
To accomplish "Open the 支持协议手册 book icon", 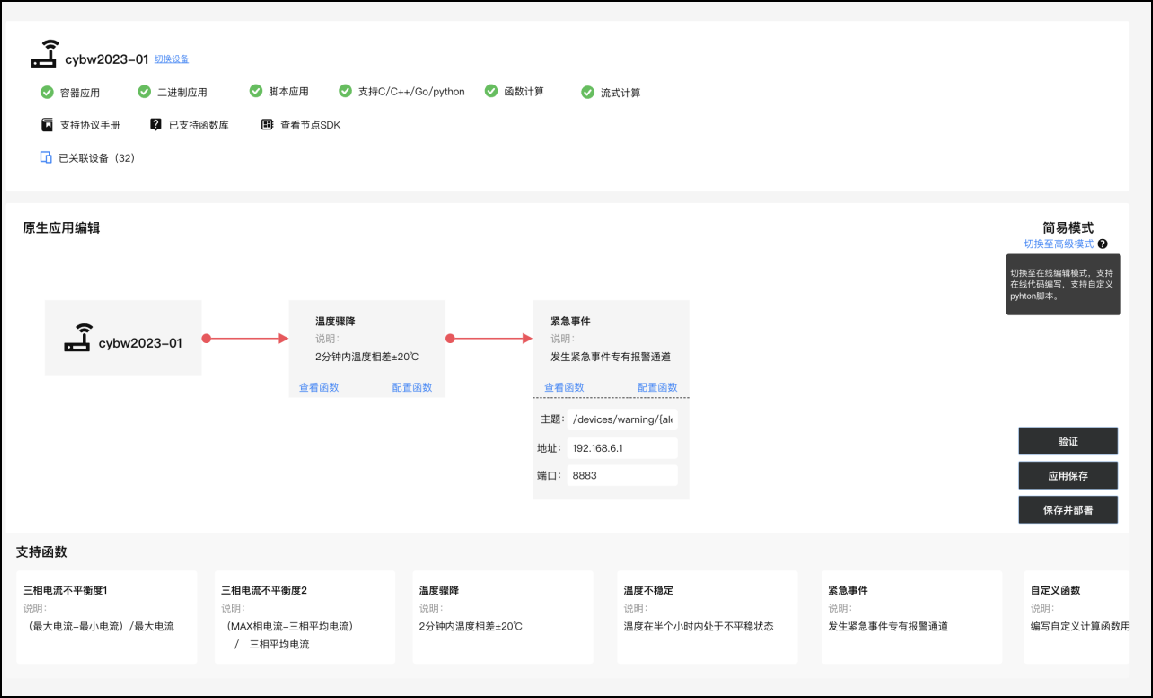I will tap(46, 124).
